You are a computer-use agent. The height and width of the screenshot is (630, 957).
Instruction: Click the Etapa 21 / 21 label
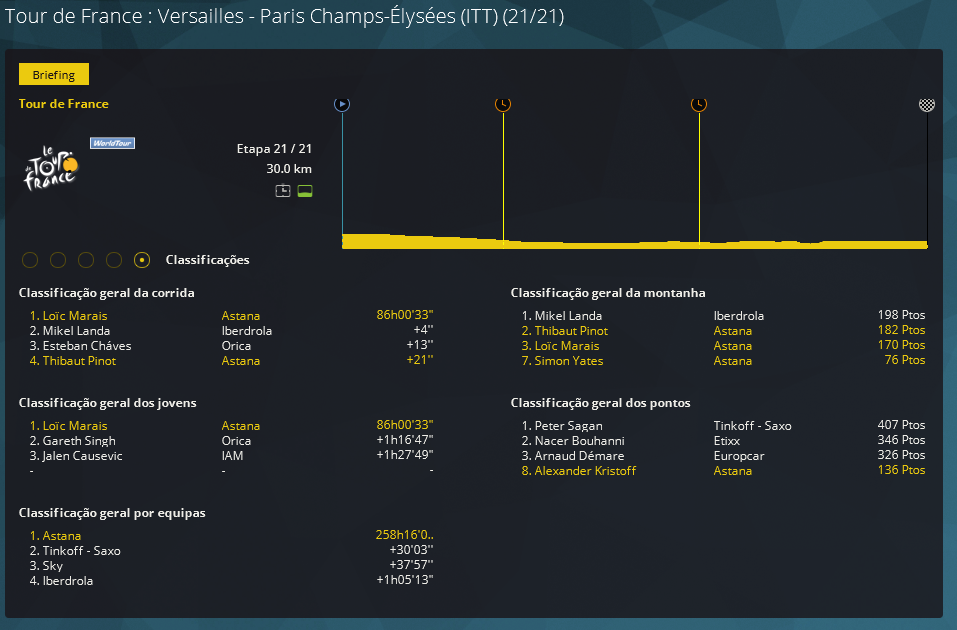tap(274, 149)
